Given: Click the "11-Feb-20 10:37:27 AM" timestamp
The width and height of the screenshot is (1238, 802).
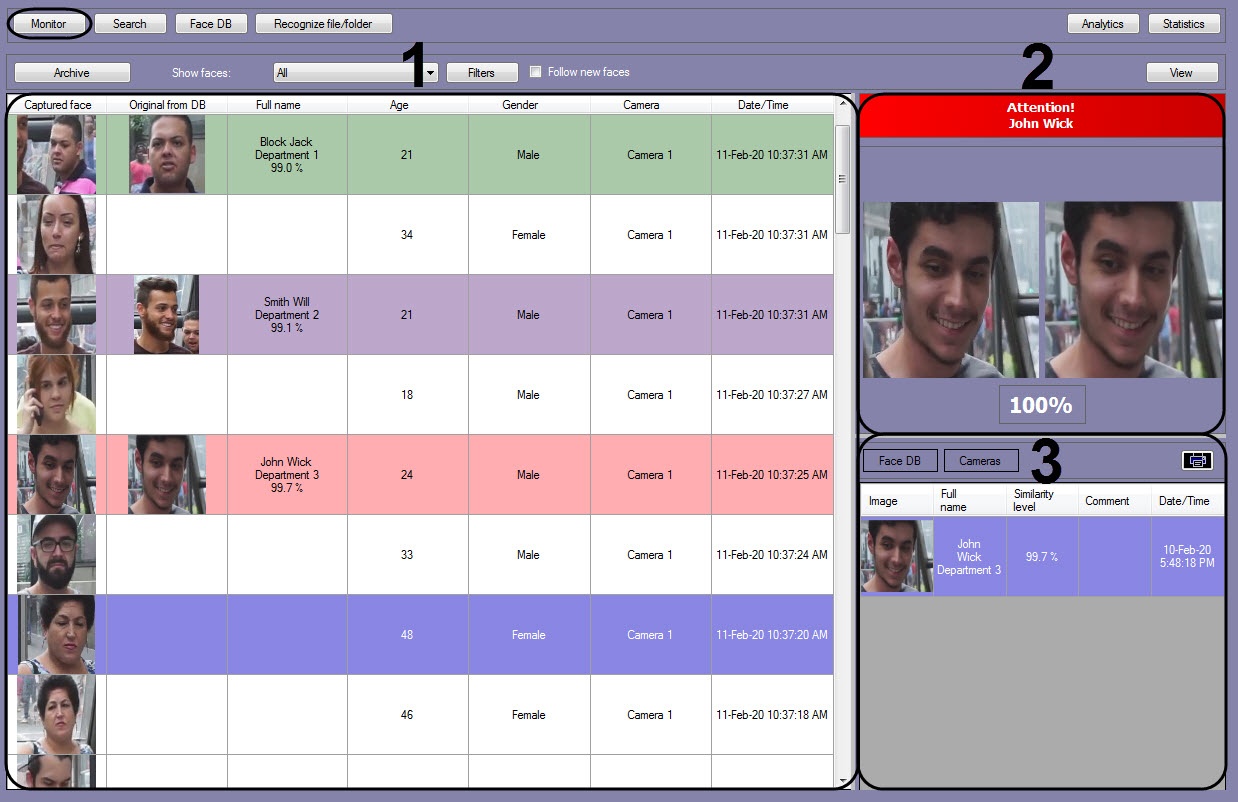Looking at the screenshot, I should coord(772,395).
